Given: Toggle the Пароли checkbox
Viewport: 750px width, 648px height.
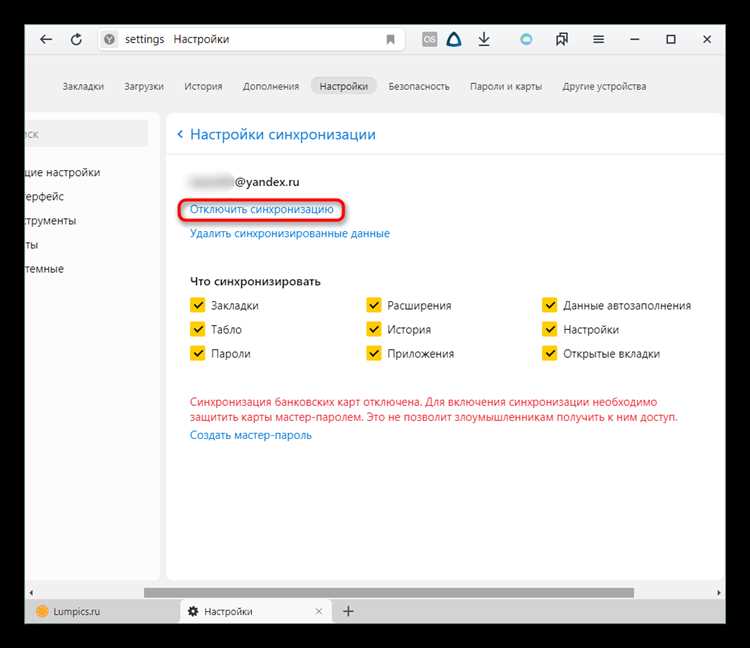Looking at the screenshot, I should [198, 353].
